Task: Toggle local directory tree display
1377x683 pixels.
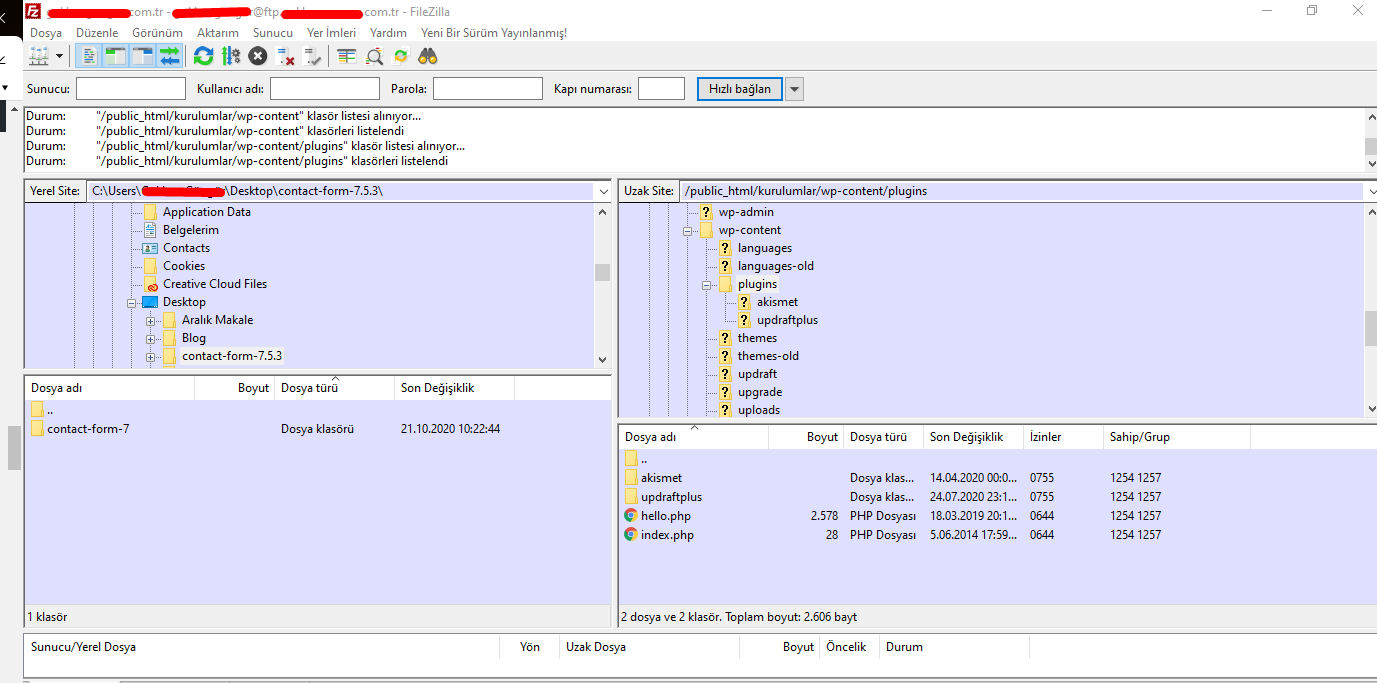Action: (x=116, y=56)
